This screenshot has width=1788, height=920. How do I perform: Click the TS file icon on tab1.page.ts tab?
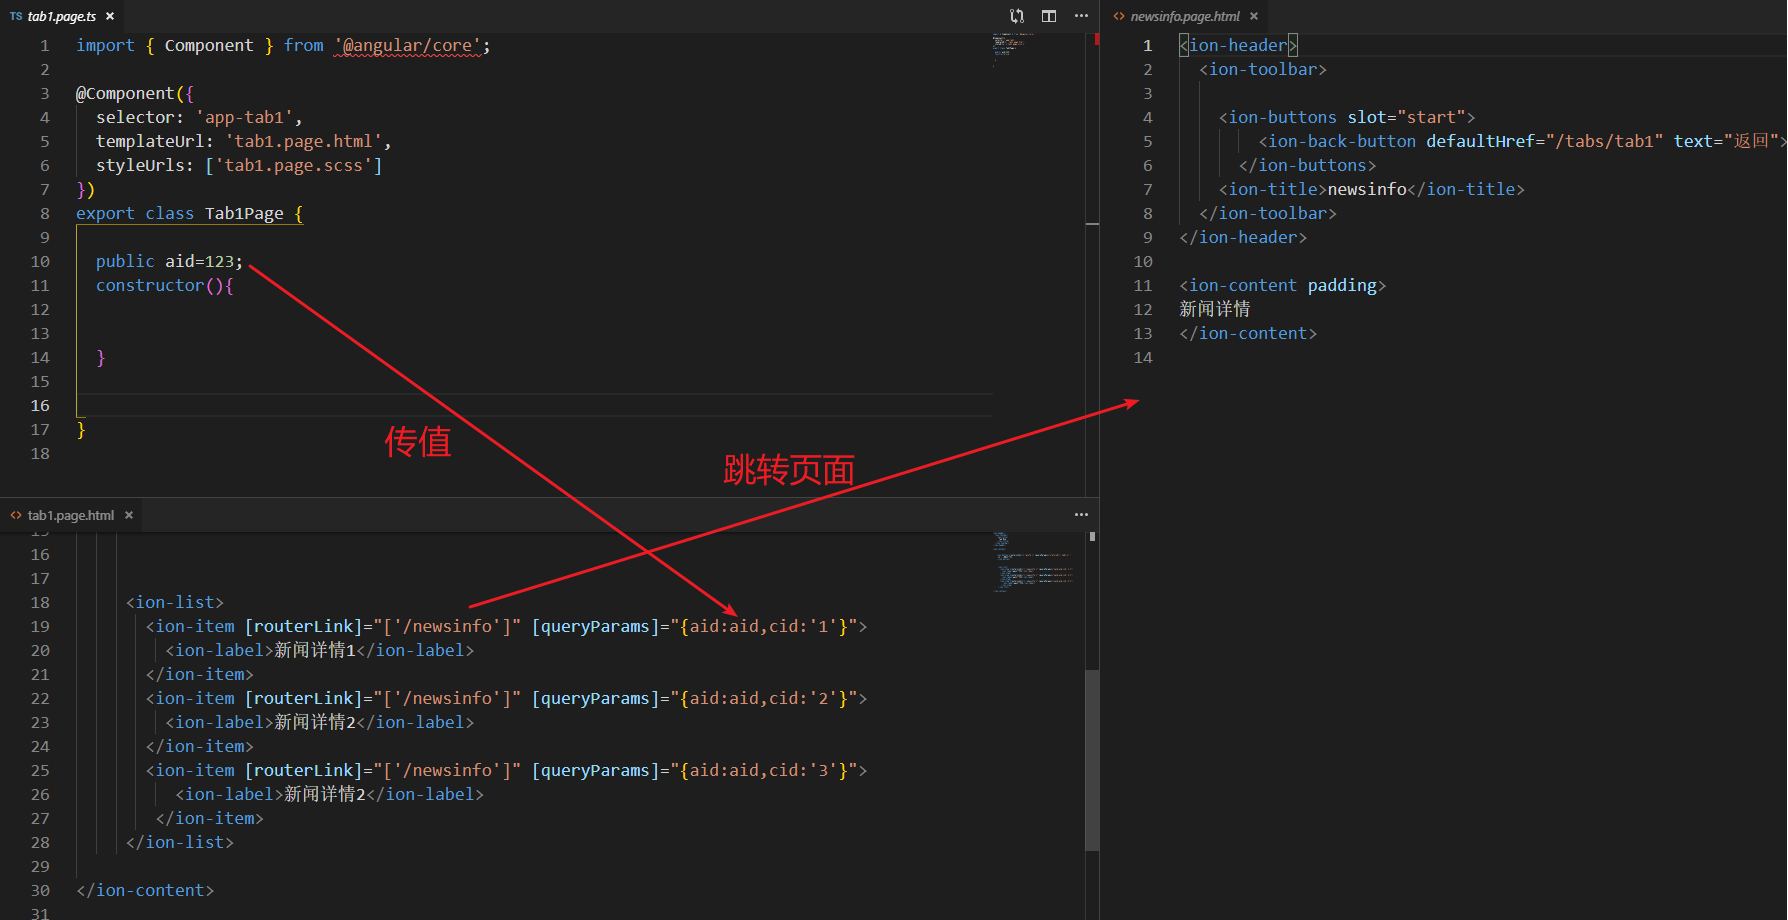16,16
